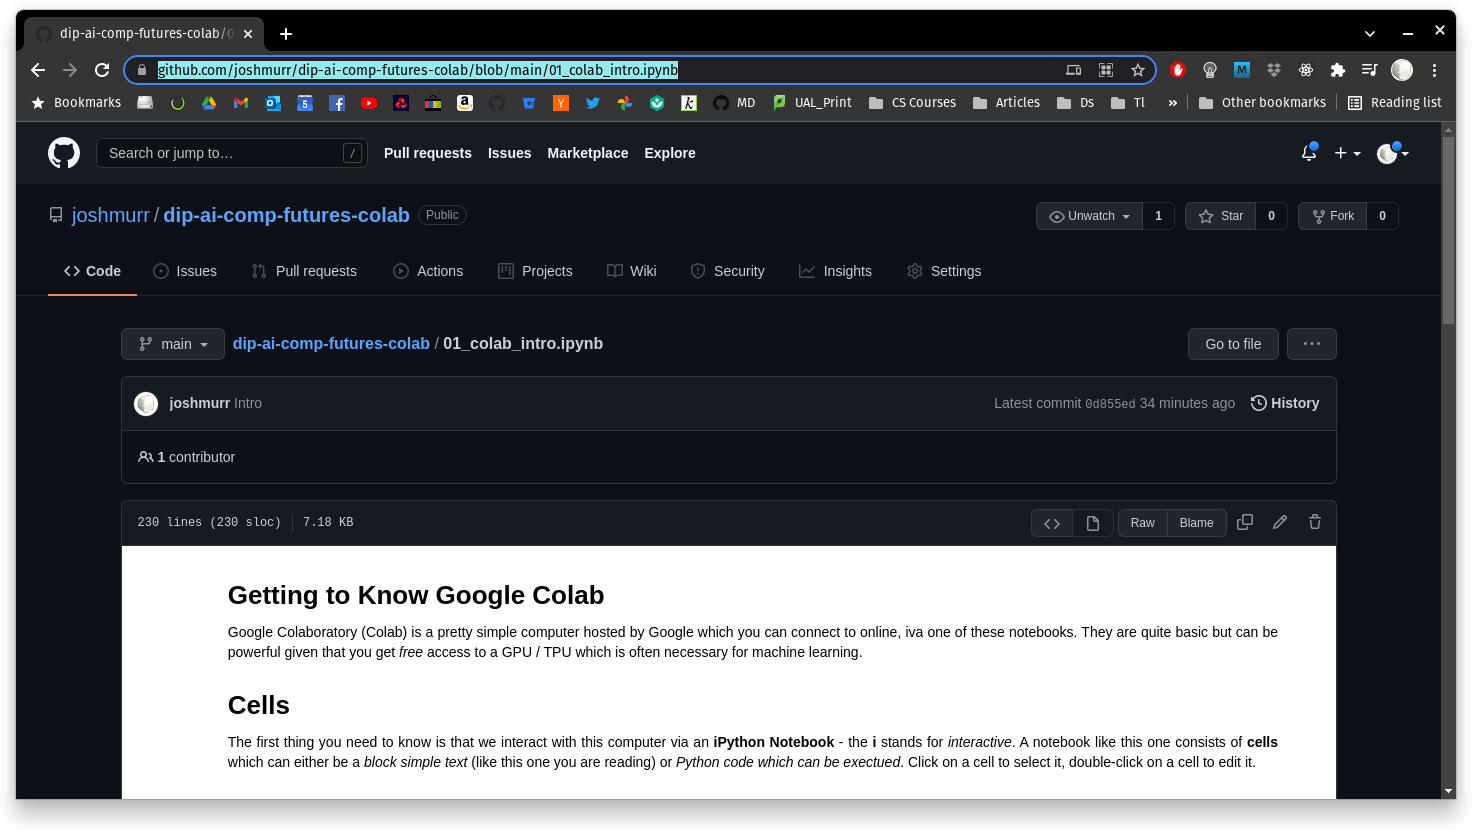Viewport: 1472px width, 831px height.
Task: Open the Security tab
Action: click(727, 271)
